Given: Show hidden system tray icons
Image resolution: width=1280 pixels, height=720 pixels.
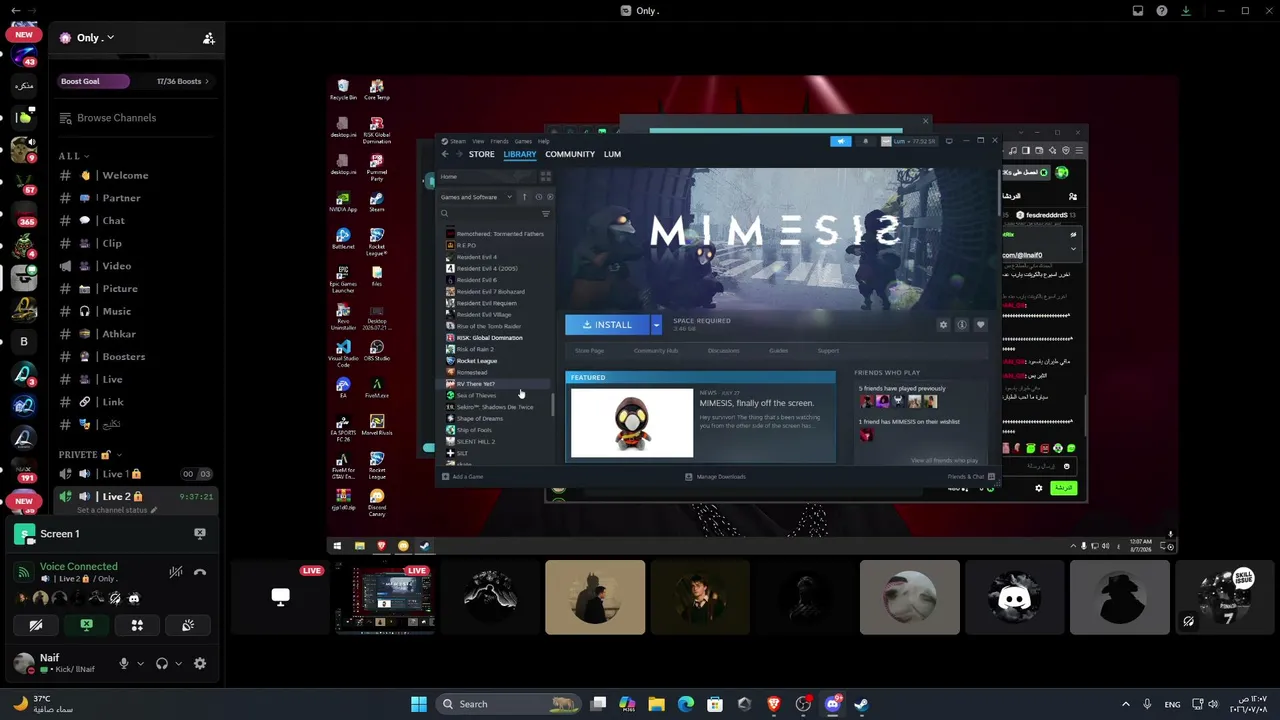Looking at the screenshot, I should 1125,704.
